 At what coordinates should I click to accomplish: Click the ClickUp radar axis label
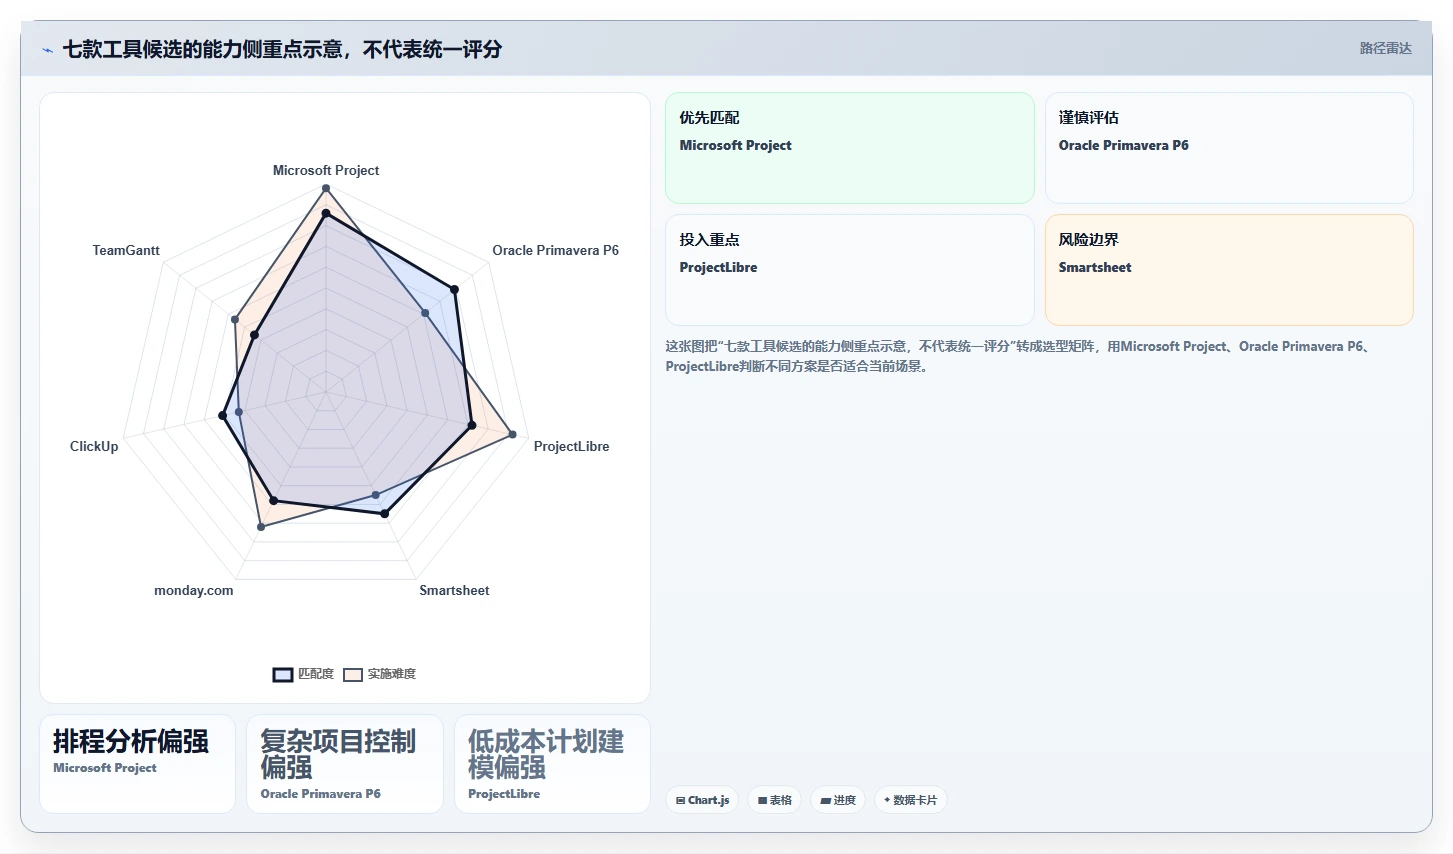pyautogui.click(x=94, y=447)
